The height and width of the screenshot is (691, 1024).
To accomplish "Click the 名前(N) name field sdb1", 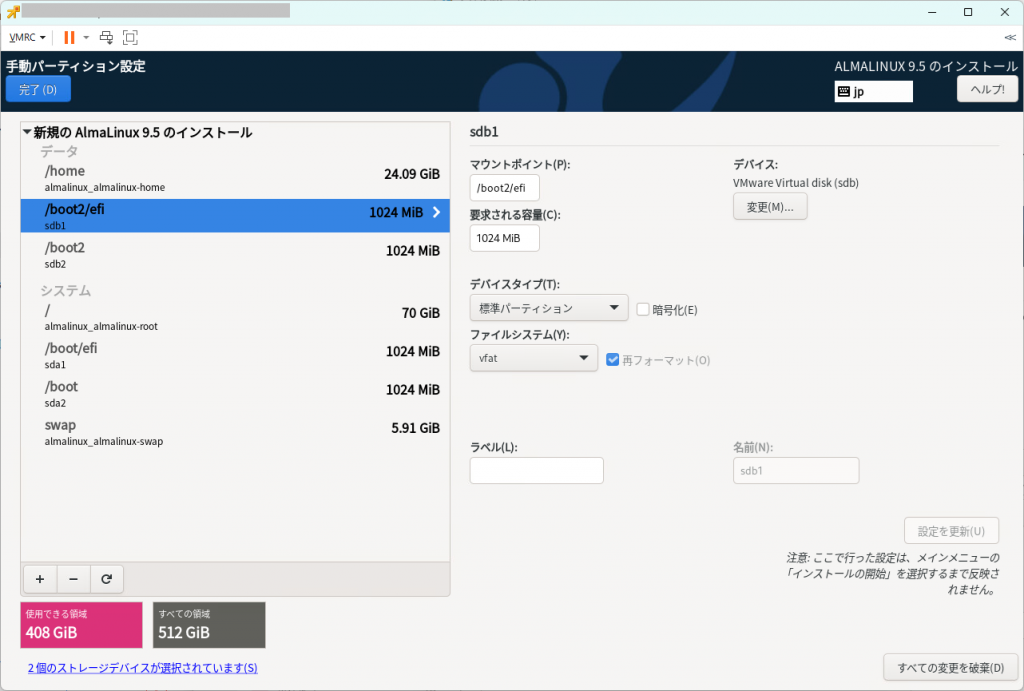I will [x=795, y=471].
